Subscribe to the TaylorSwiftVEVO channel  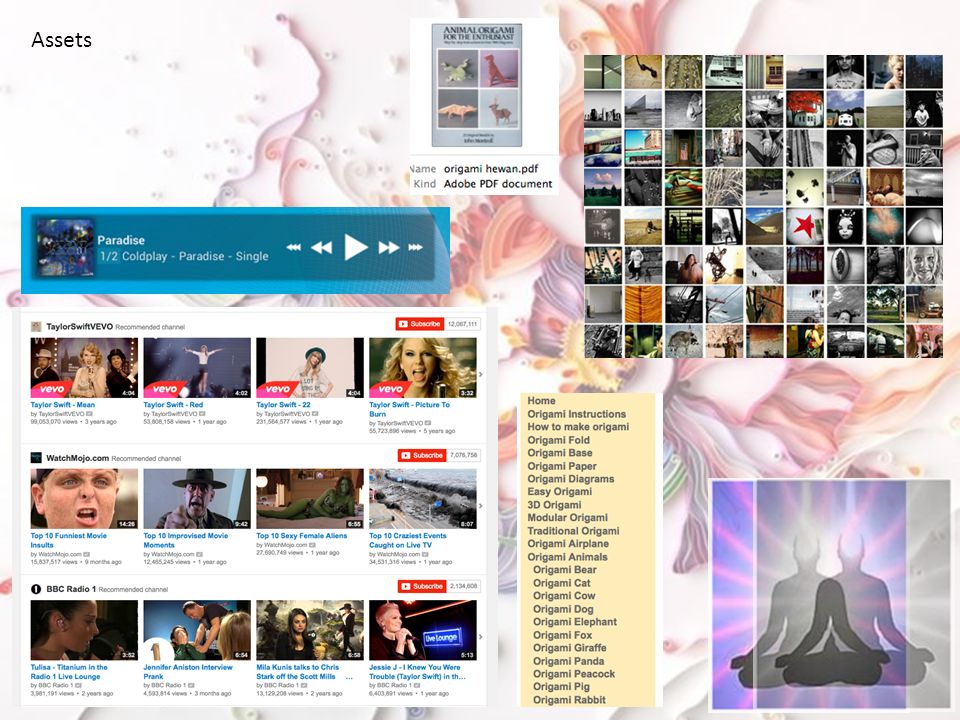pyautogui.click(x=420, y=324)
